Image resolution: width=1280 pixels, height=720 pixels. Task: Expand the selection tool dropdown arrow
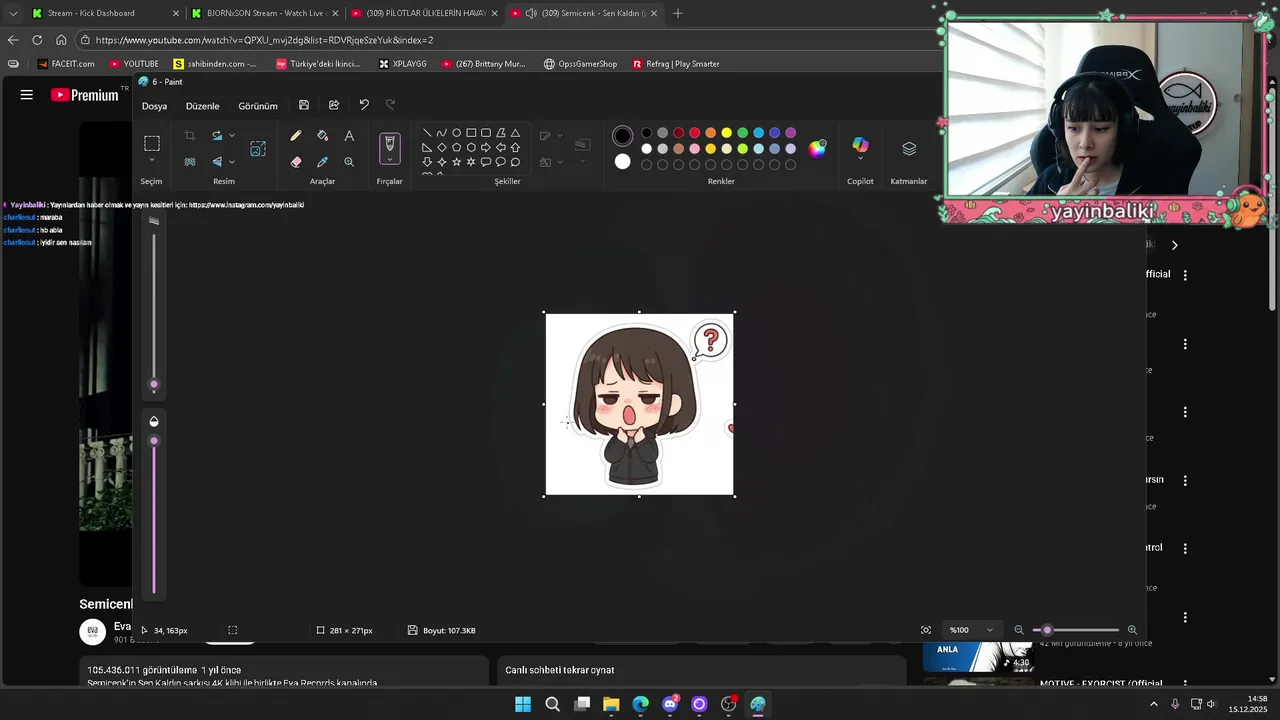point(152,160)
